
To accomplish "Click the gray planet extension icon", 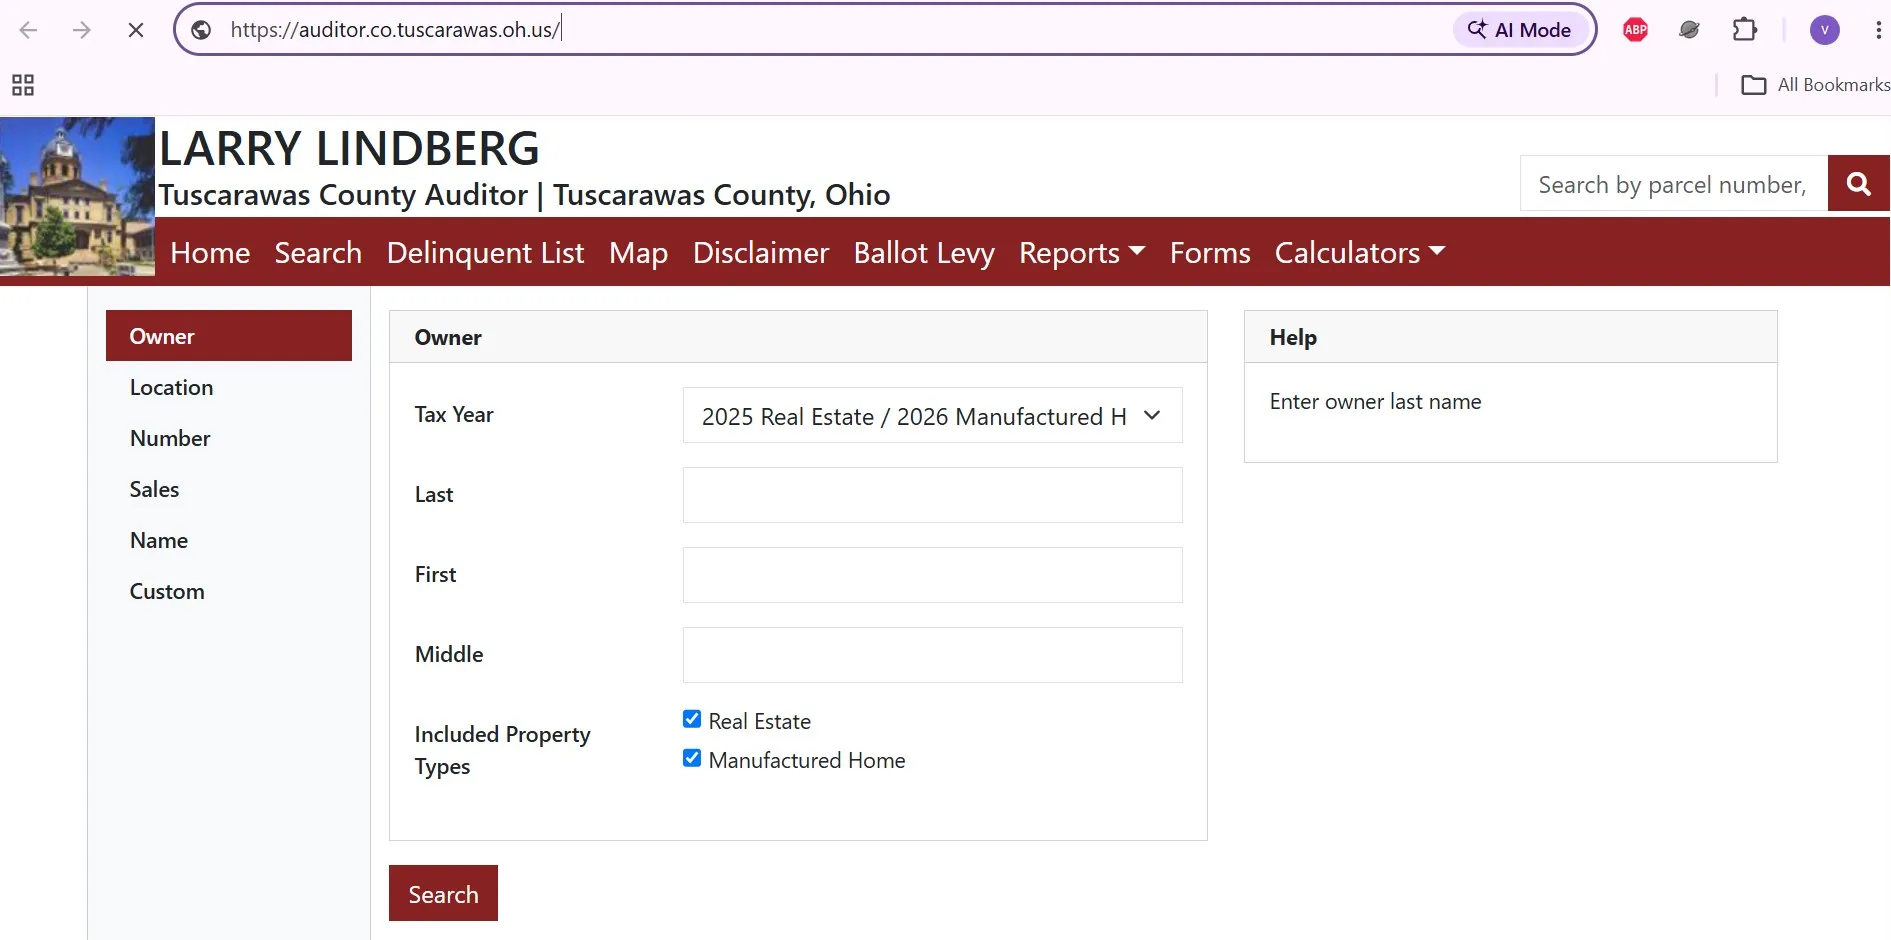I will [x=1690, y=30].
